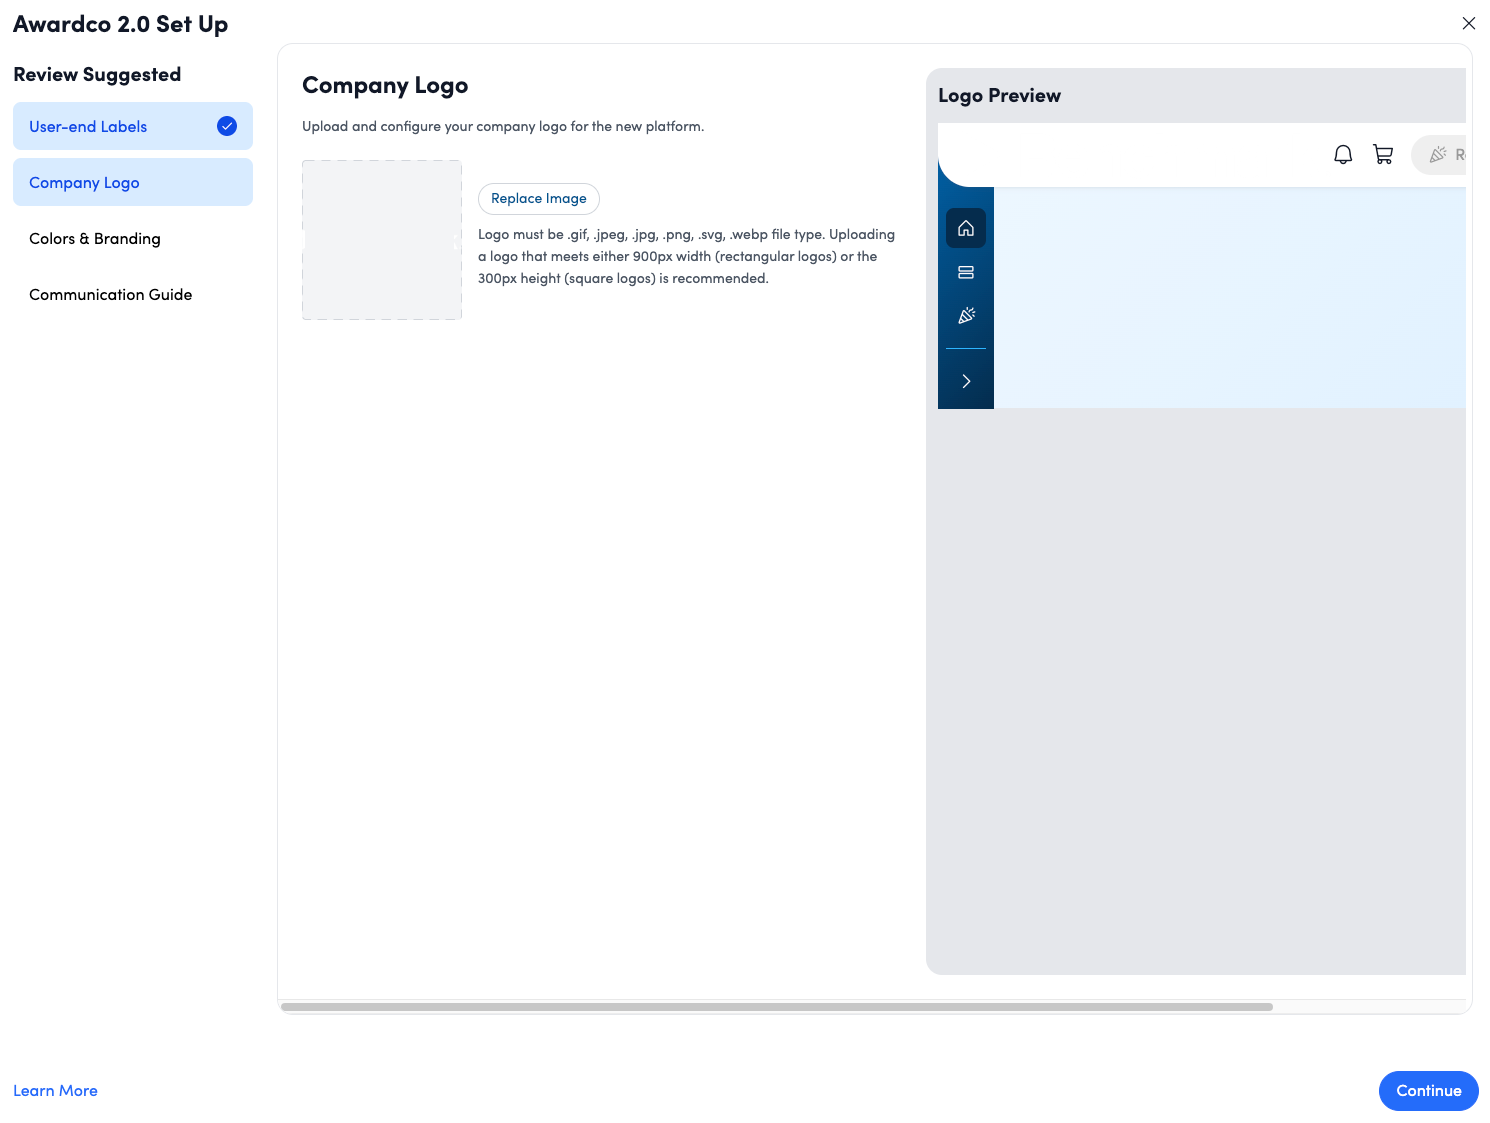Expand the preview sidebar with the chevron arrow
The image size is (1490, 1123).
[966, 381]
